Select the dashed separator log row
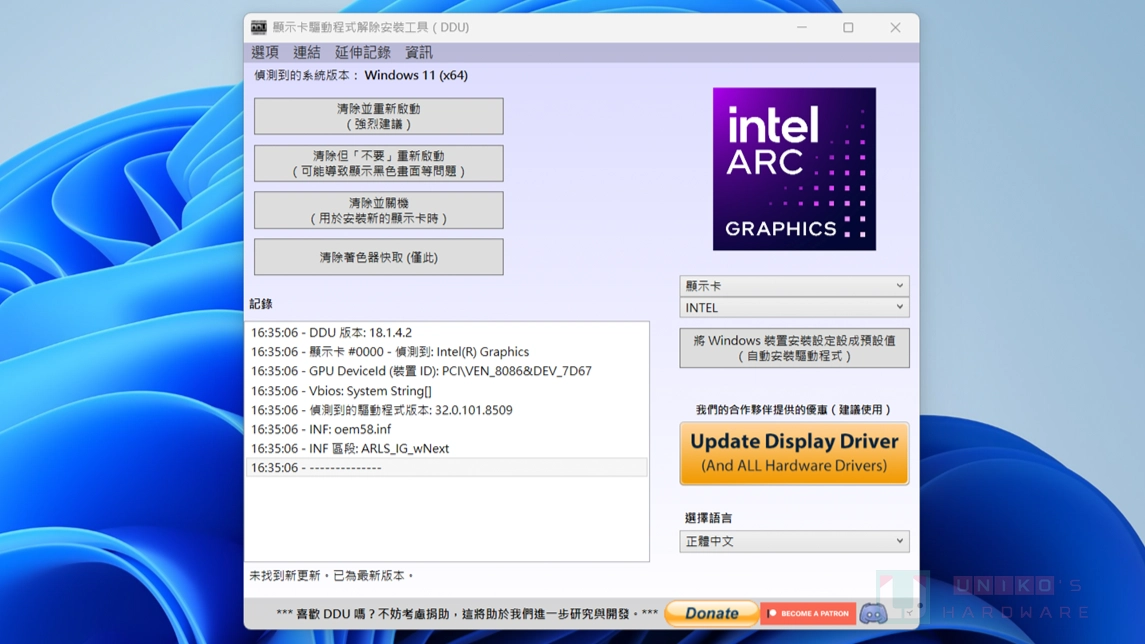This screenshot has height=644, width=1145. click(447, 467)
